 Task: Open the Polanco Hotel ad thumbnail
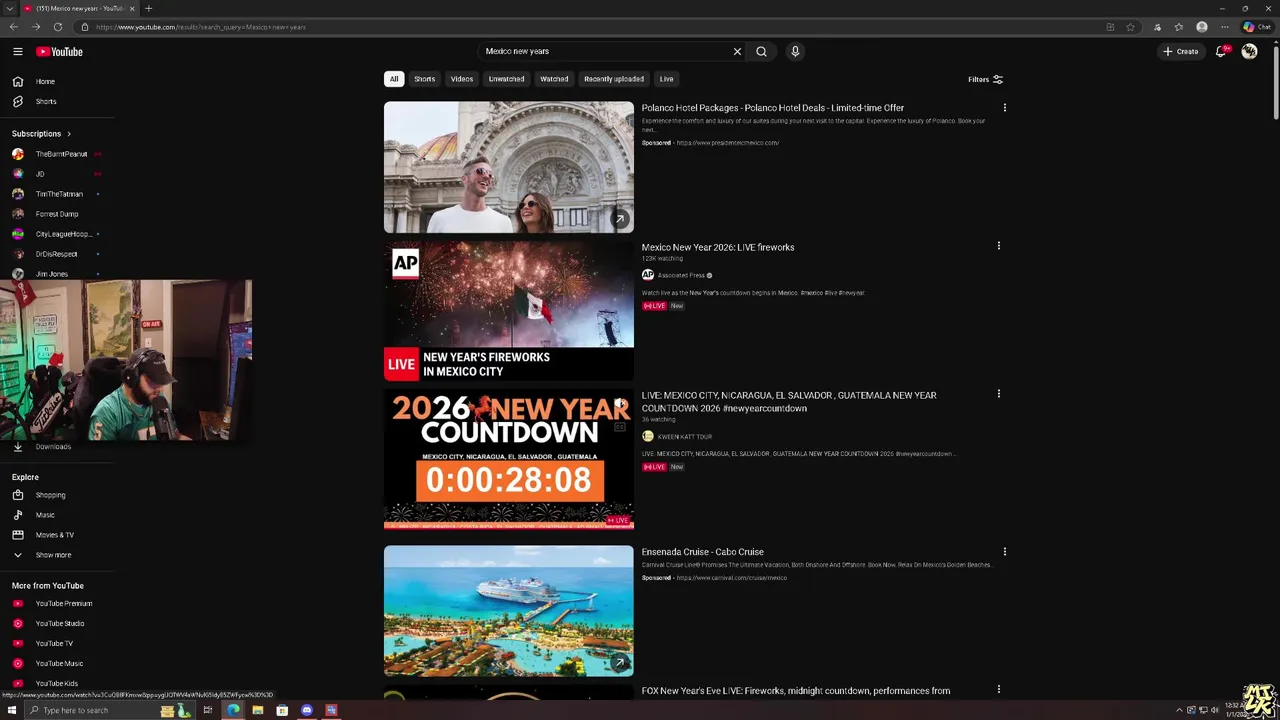509,167
